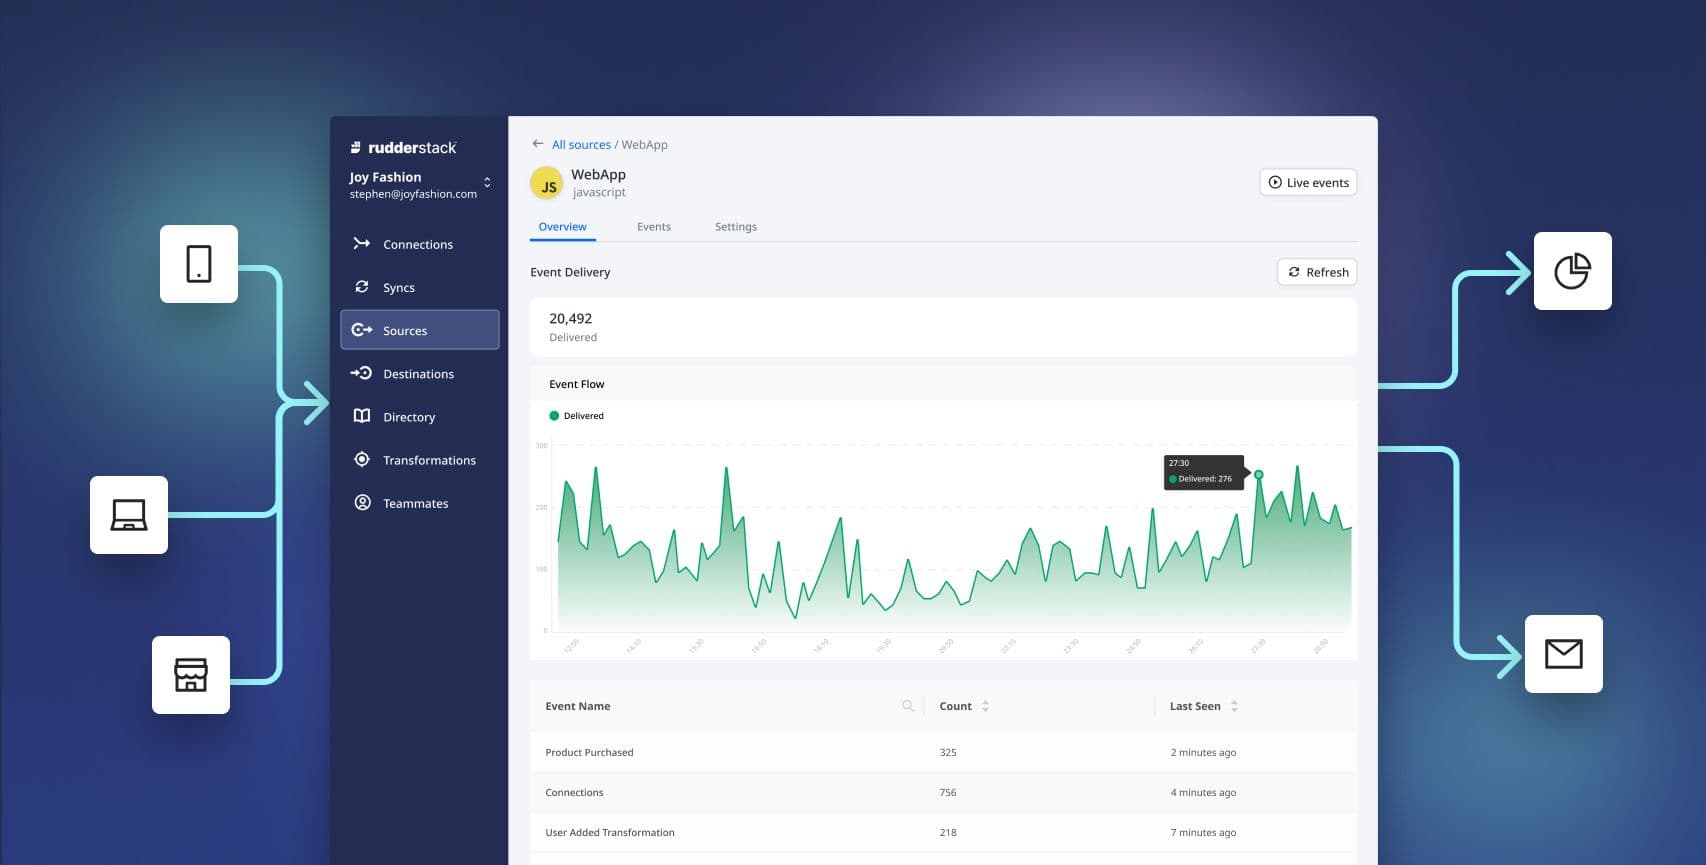Click the Live events button
Viewport: 1706px width, 865px height.
[1308, 183]
